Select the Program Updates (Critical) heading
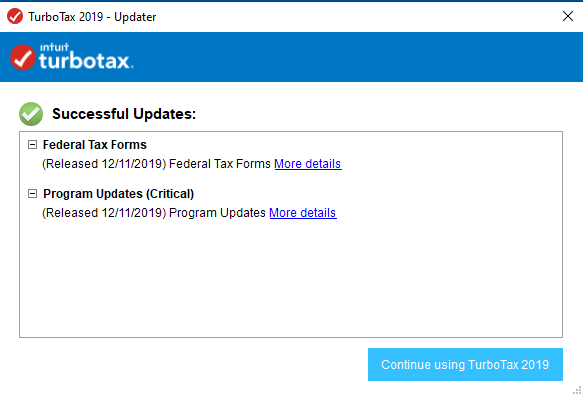This screenshot has width=583, height=396. pos(119,194)
